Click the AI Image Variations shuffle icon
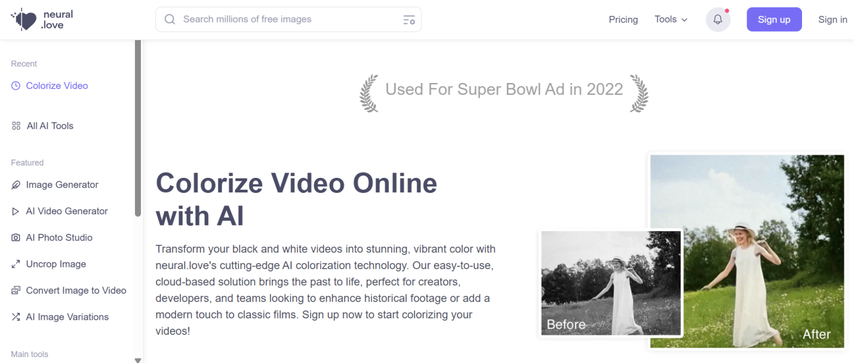Viewport: 854px width, 363px height. [16, 317]
